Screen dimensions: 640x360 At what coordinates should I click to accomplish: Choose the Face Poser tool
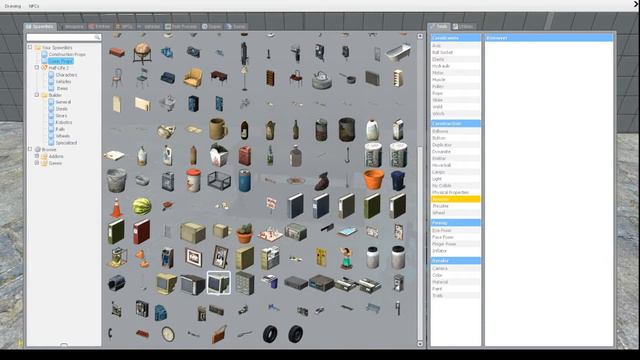pyautogui.click(x=456, y=237)
